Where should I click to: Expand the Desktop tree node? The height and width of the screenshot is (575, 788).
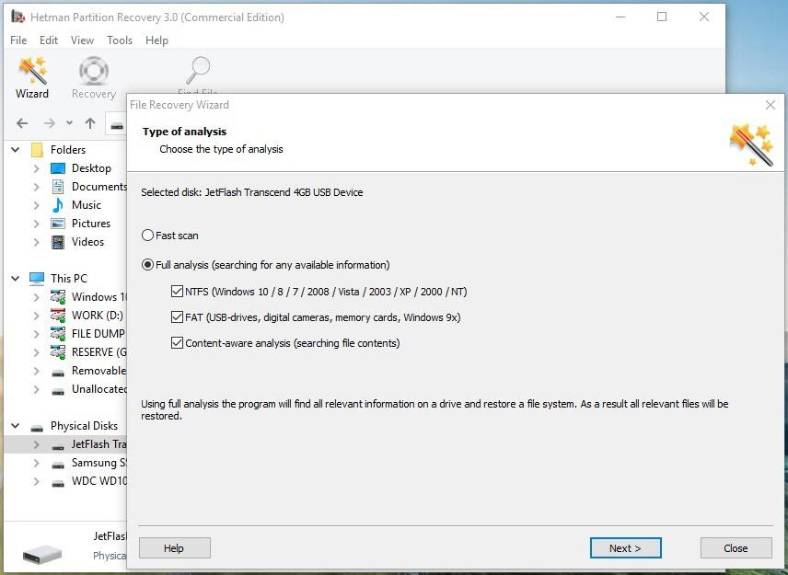[x=36, y=168]
